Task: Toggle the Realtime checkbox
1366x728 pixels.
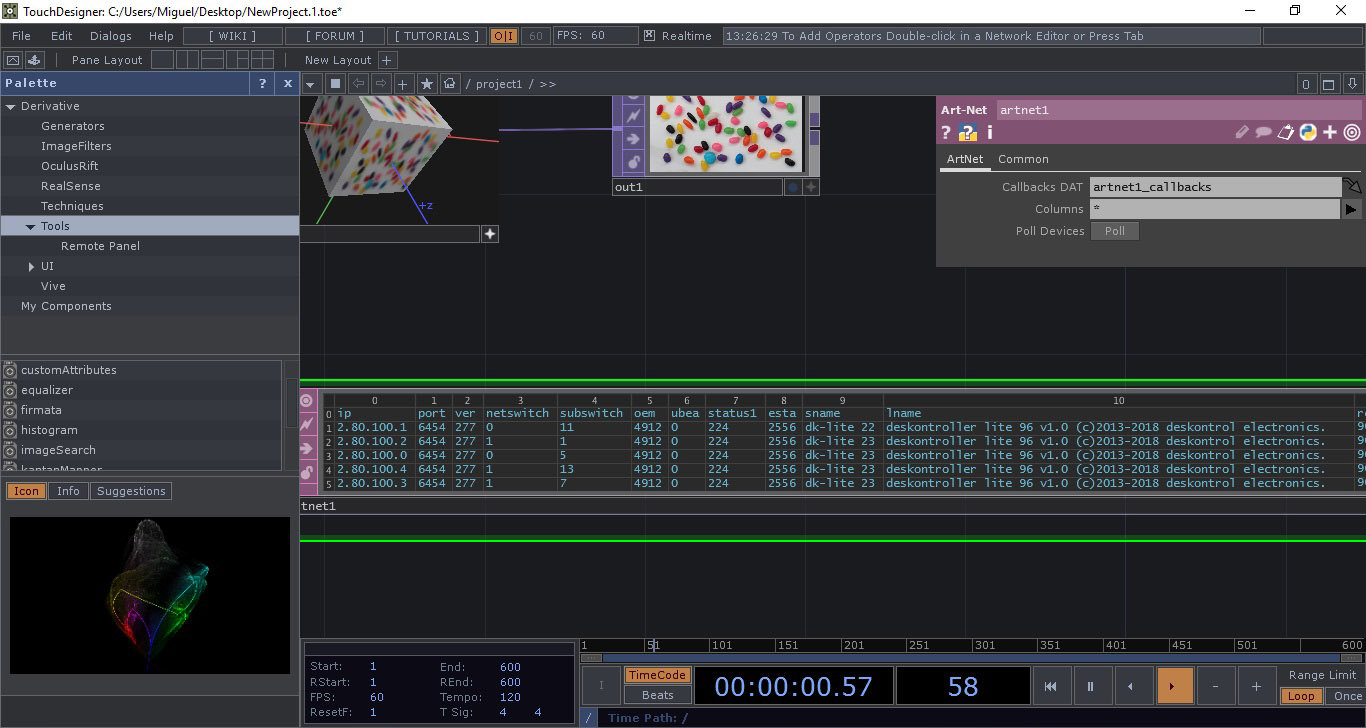Action: (649, 35)
